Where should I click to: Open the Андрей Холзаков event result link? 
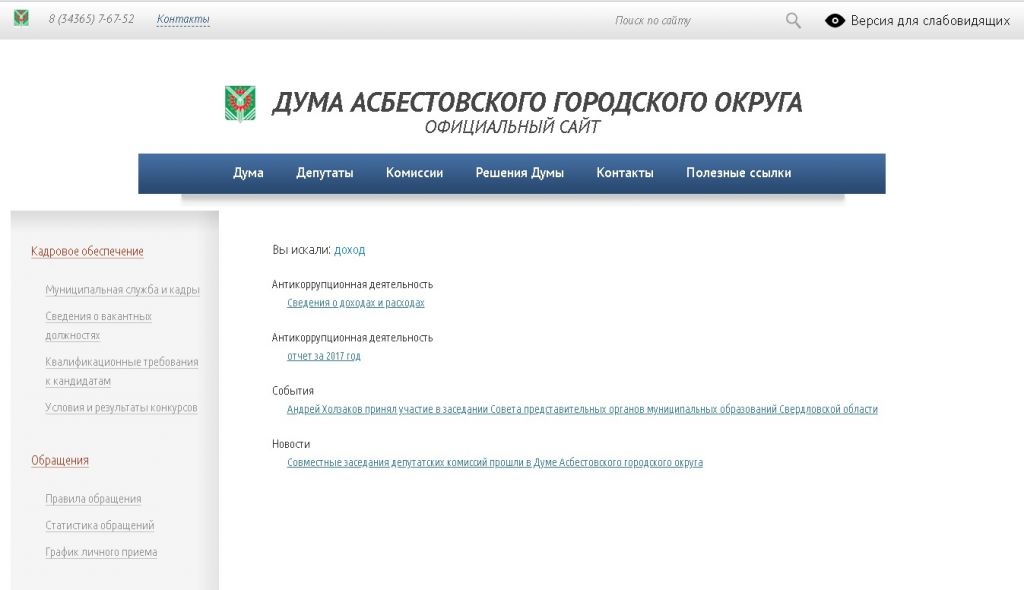tap(582, 409)
